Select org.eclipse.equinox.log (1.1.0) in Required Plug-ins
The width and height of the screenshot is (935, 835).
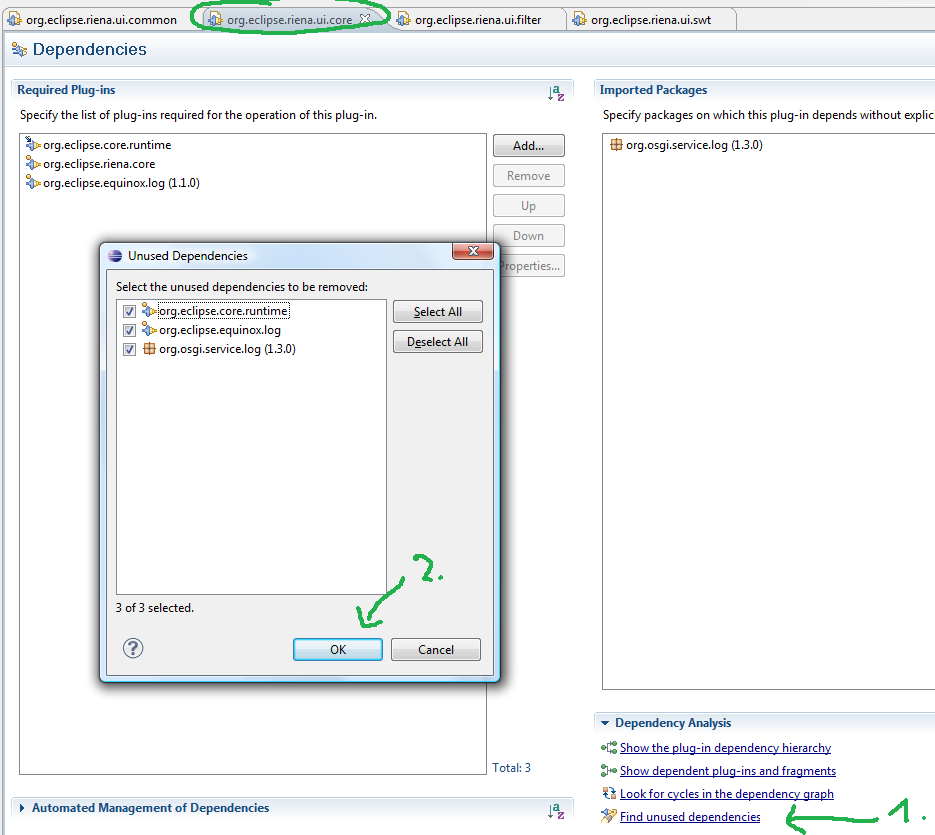coord(121,183)
